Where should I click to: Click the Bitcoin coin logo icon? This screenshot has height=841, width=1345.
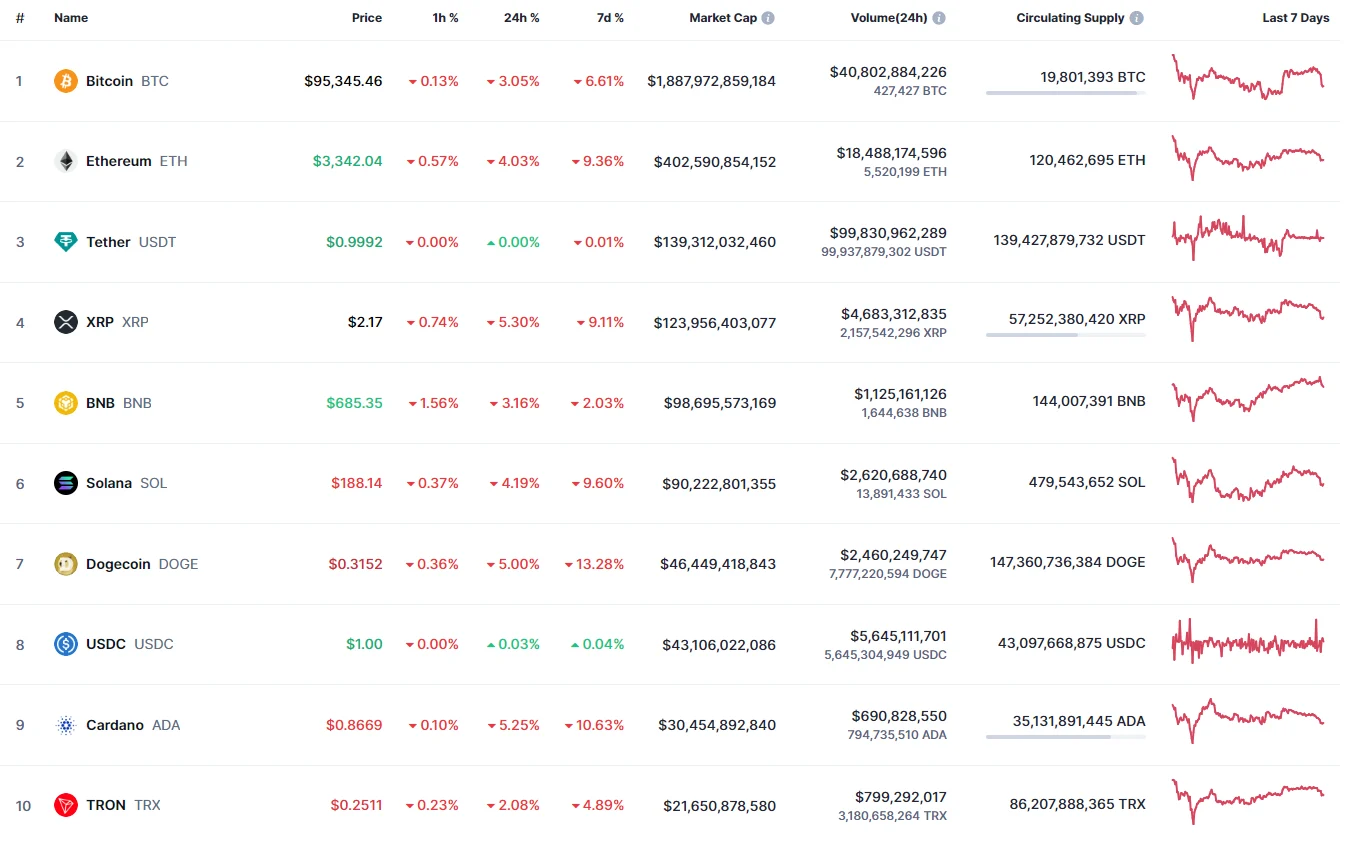pos(65,81)
